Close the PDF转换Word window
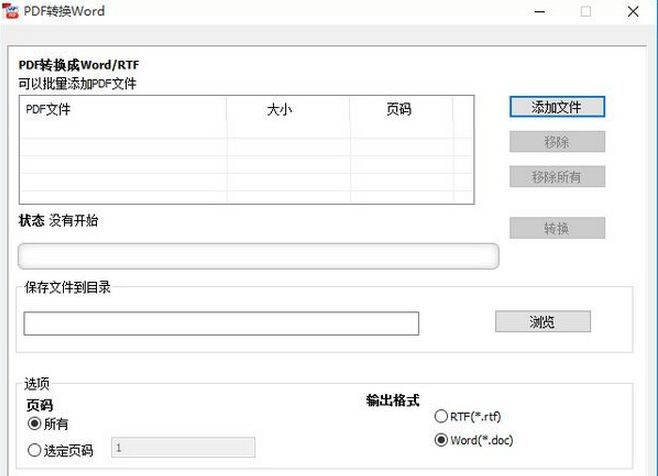The image size is (658, 476). pos(633,12)
